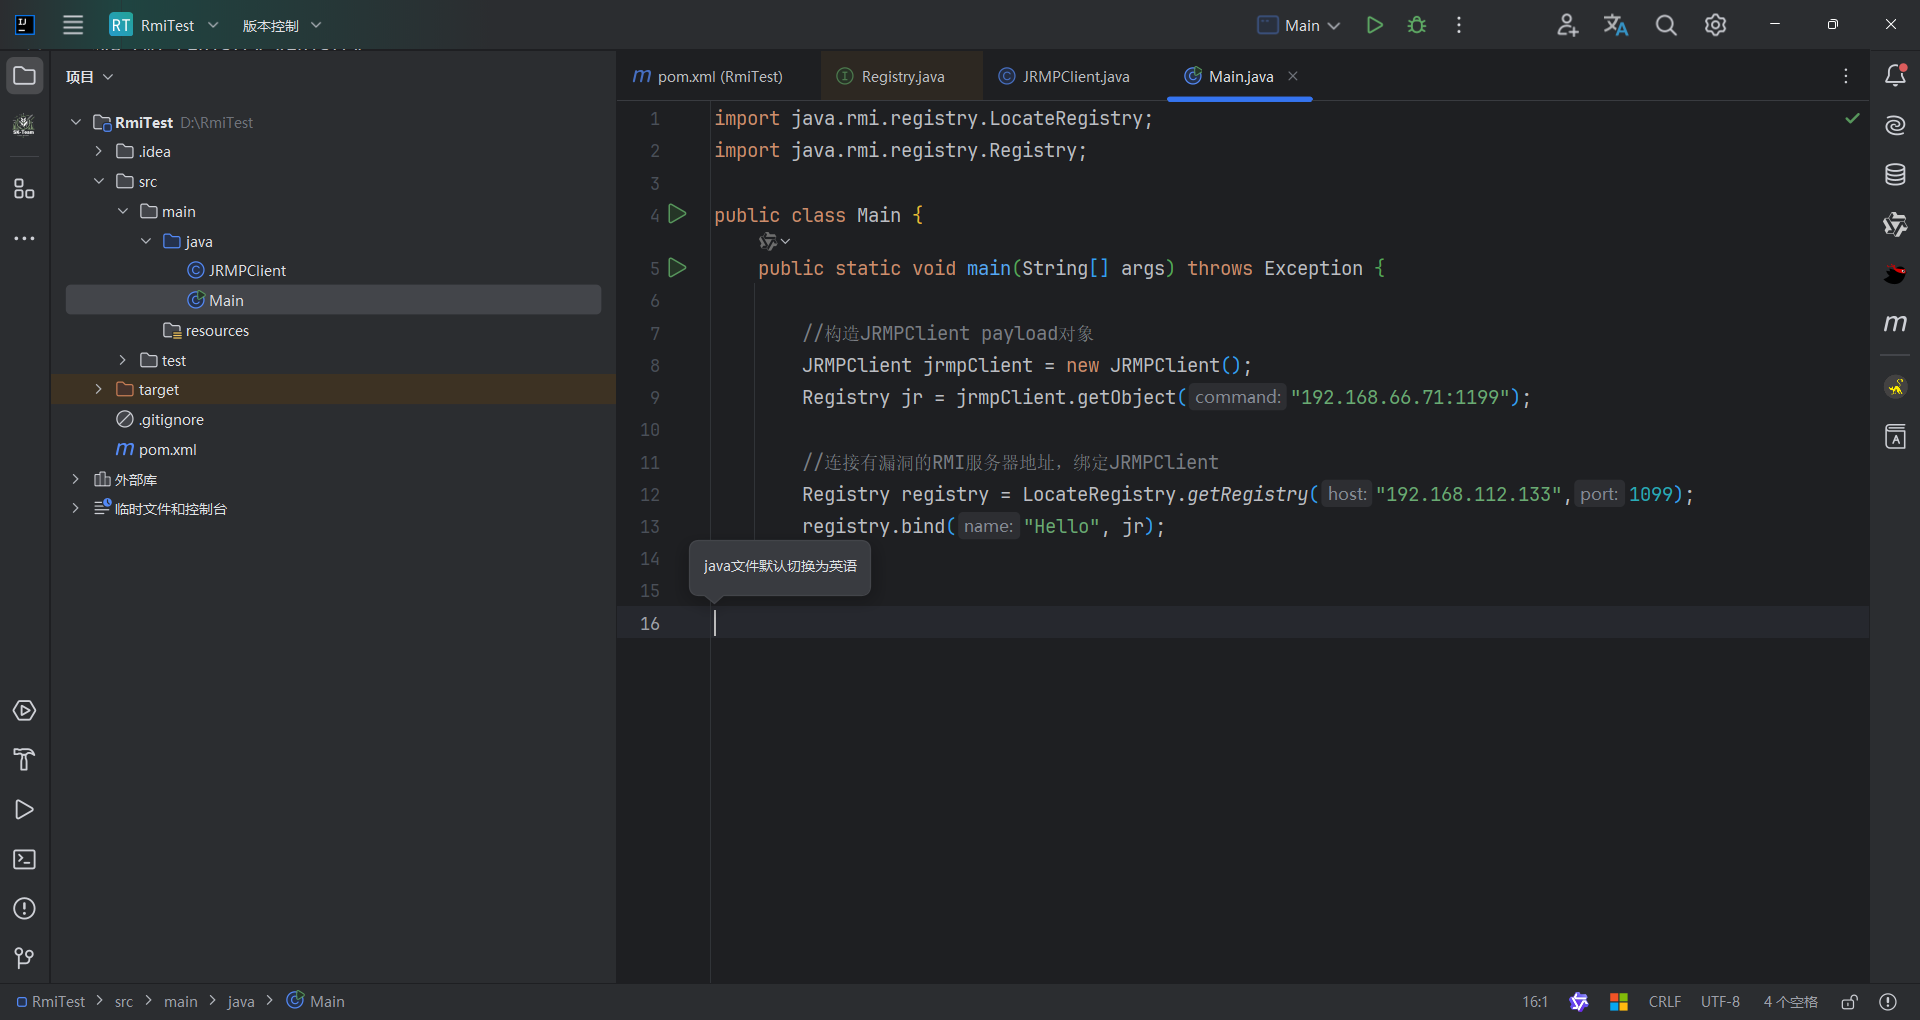Click the gutter run icon for class Main
The width and height of the screenshot is (1920, 1020).
677,214
